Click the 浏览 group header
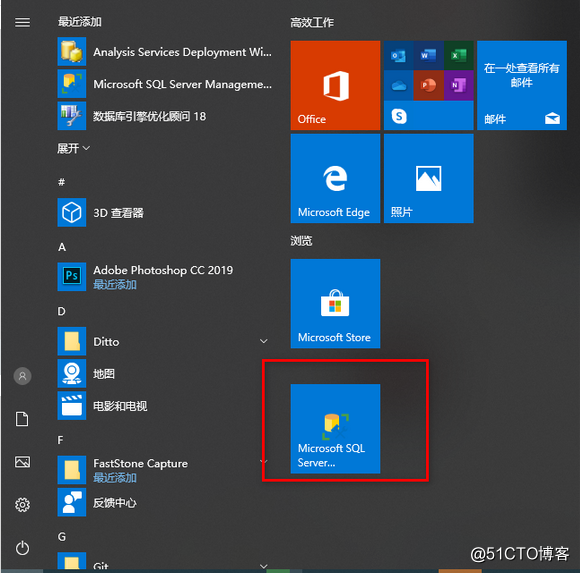Screen dimensions: 580x573 (x=301, y=241)
